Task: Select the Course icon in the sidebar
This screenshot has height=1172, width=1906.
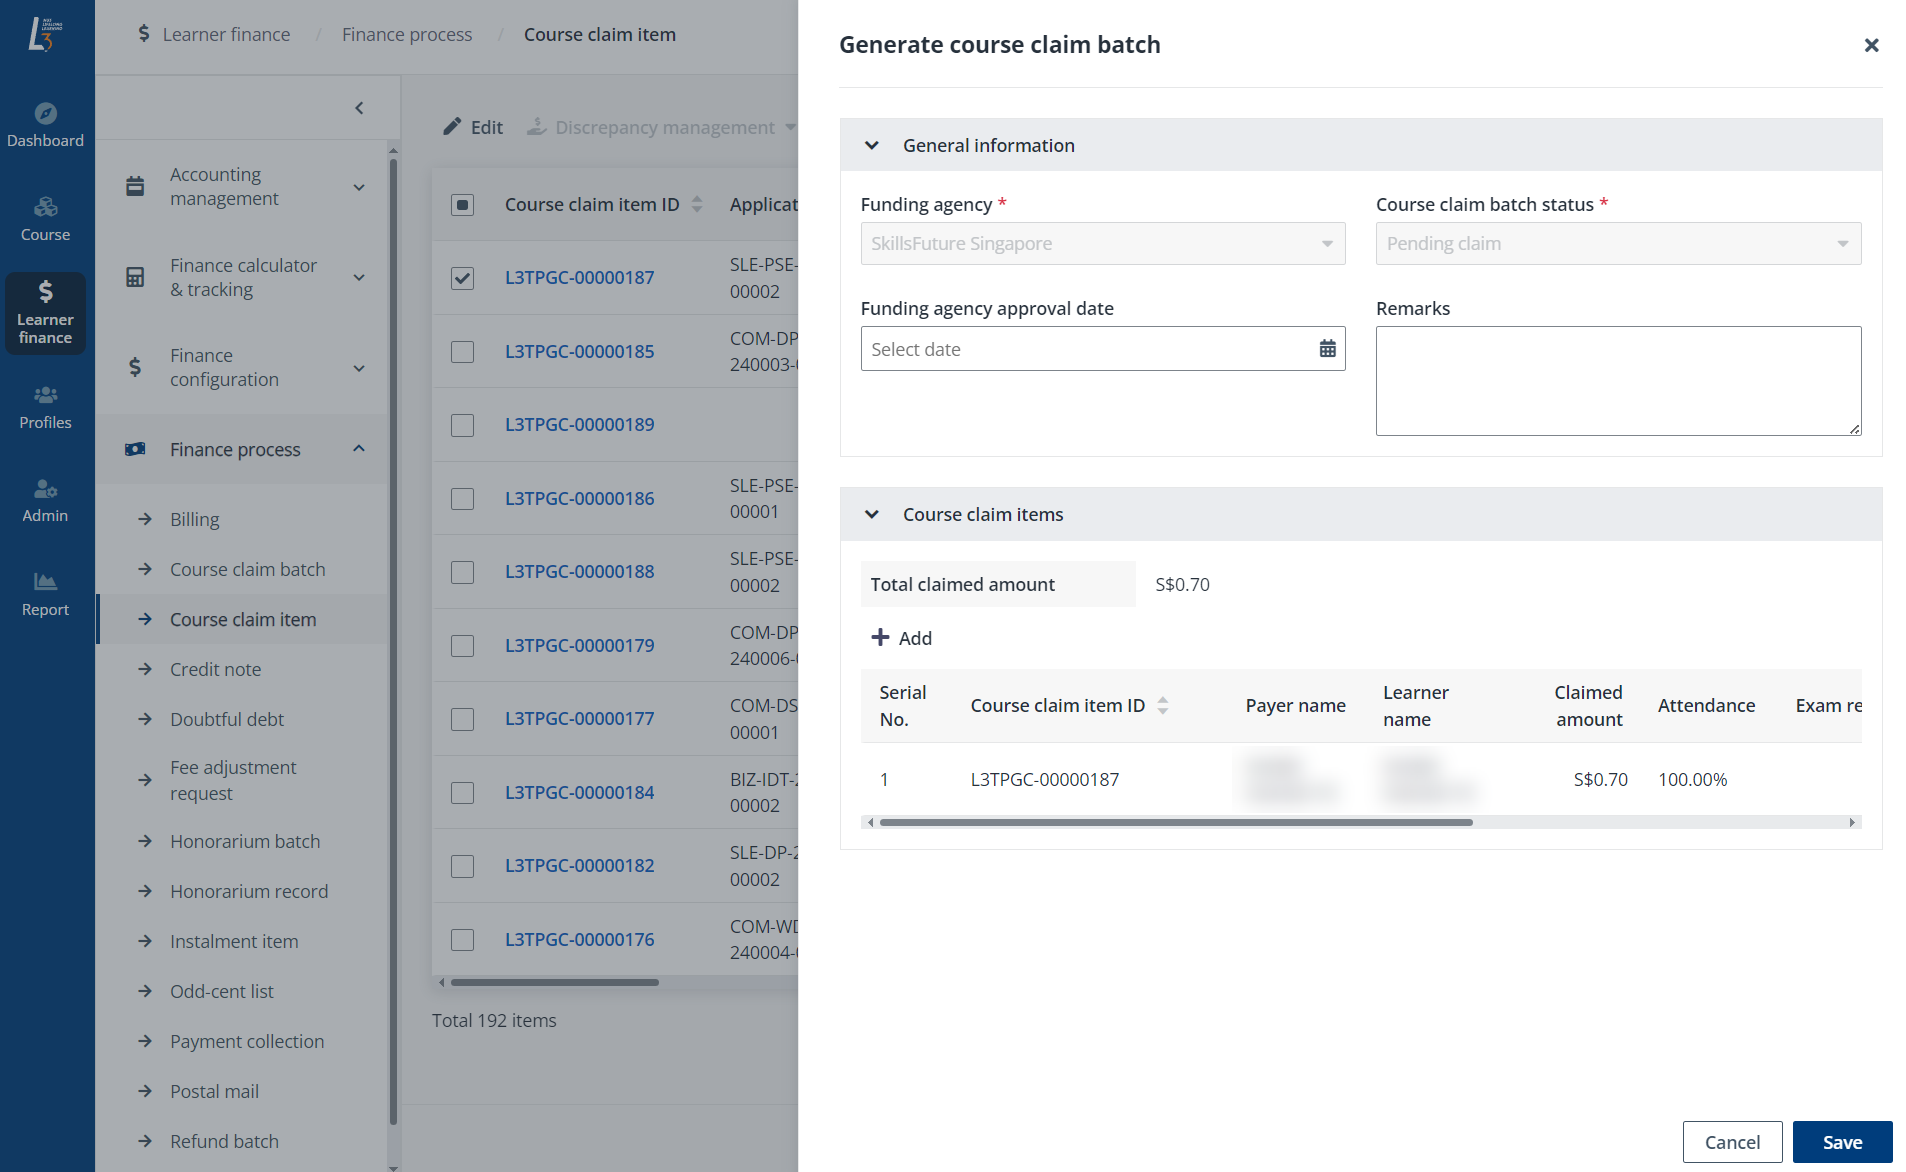Action: (45, 218)
